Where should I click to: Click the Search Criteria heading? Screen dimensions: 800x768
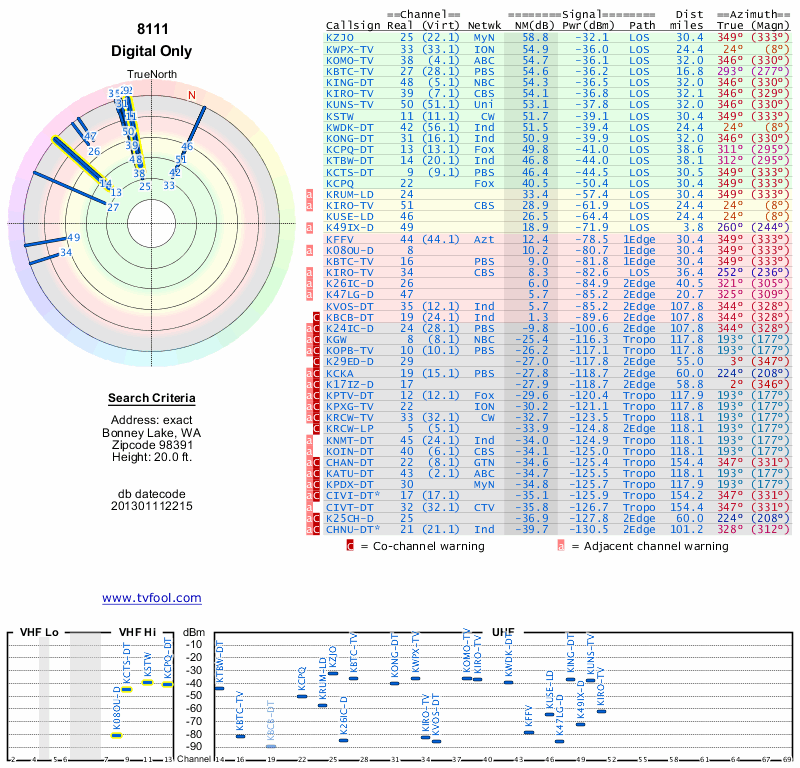point(152,398)
